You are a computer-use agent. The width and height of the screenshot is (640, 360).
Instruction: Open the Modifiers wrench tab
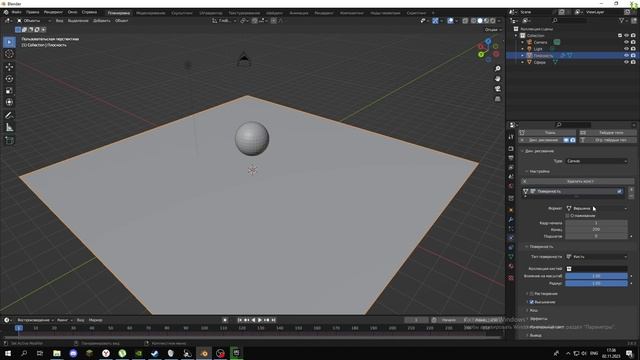tap(511, 220)
